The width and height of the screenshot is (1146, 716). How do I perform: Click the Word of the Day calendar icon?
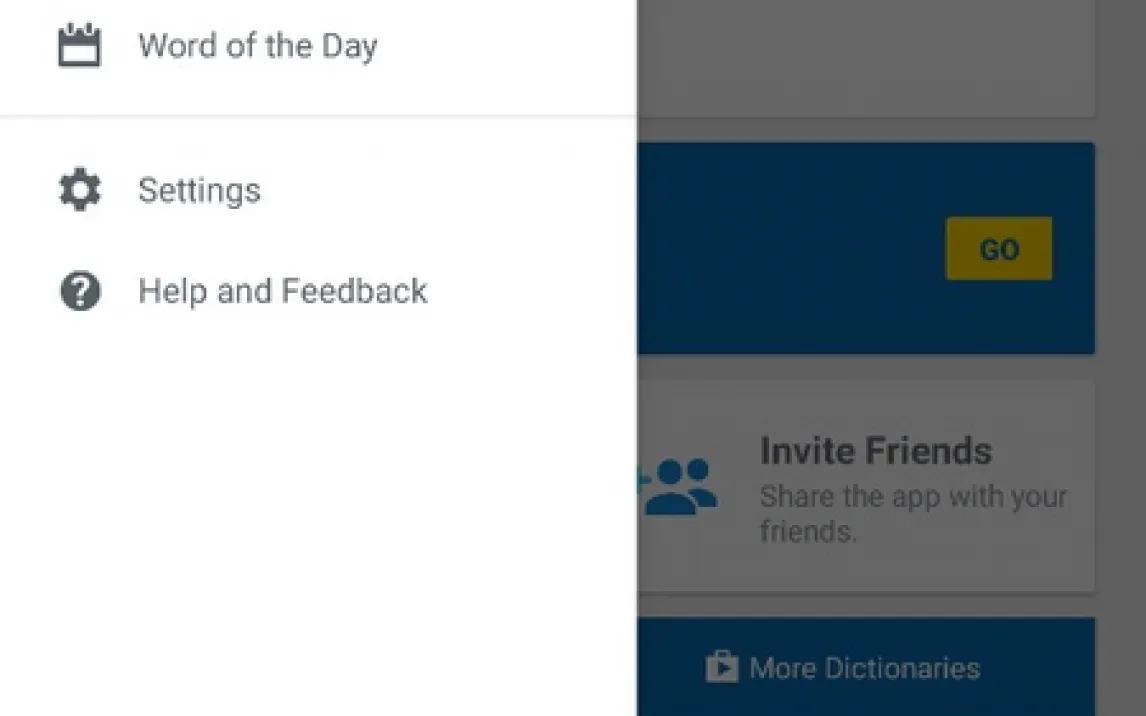[x=79, y=46]
